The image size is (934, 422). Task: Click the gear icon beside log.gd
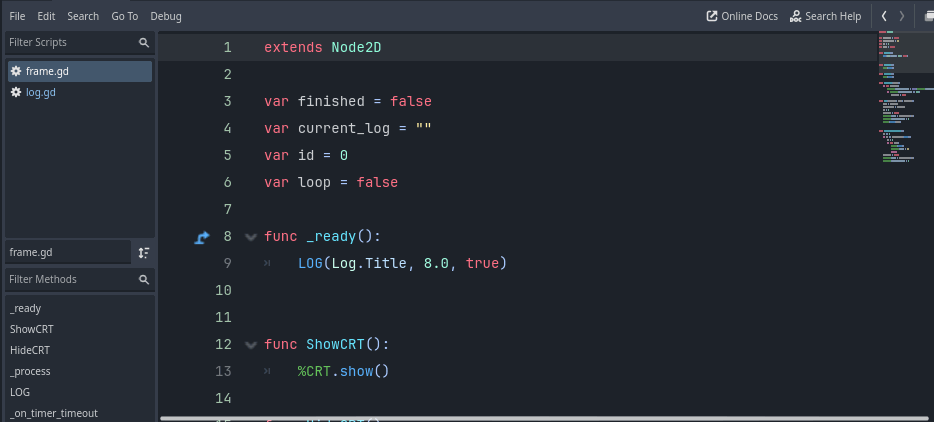(16, 92)
